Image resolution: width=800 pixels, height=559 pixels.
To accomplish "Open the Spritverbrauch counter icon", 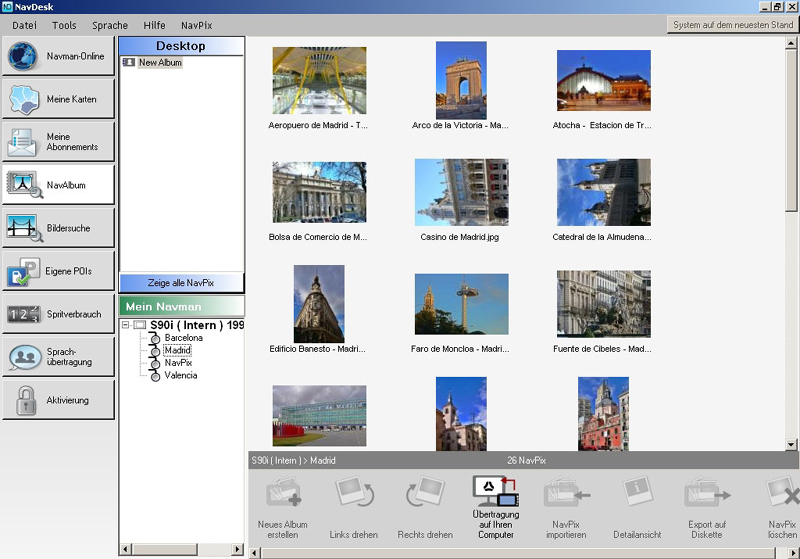I will tap(23, 314).
